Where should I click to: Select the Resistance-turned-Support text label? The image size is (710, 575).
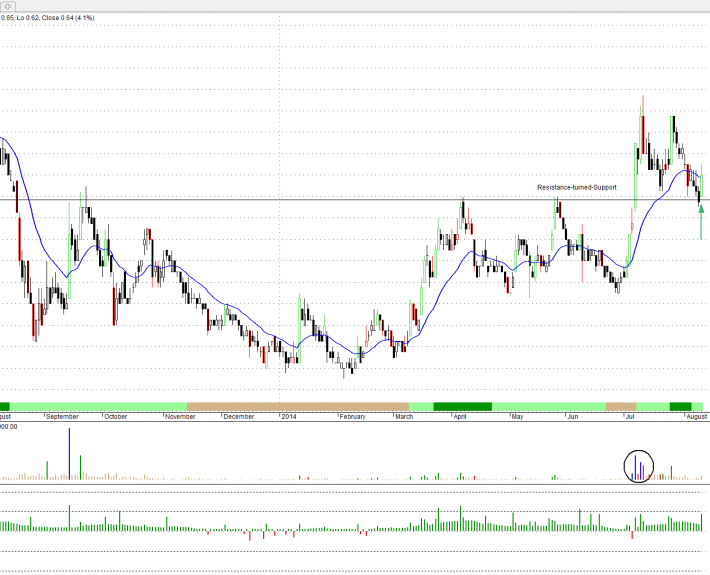point(577,187)
